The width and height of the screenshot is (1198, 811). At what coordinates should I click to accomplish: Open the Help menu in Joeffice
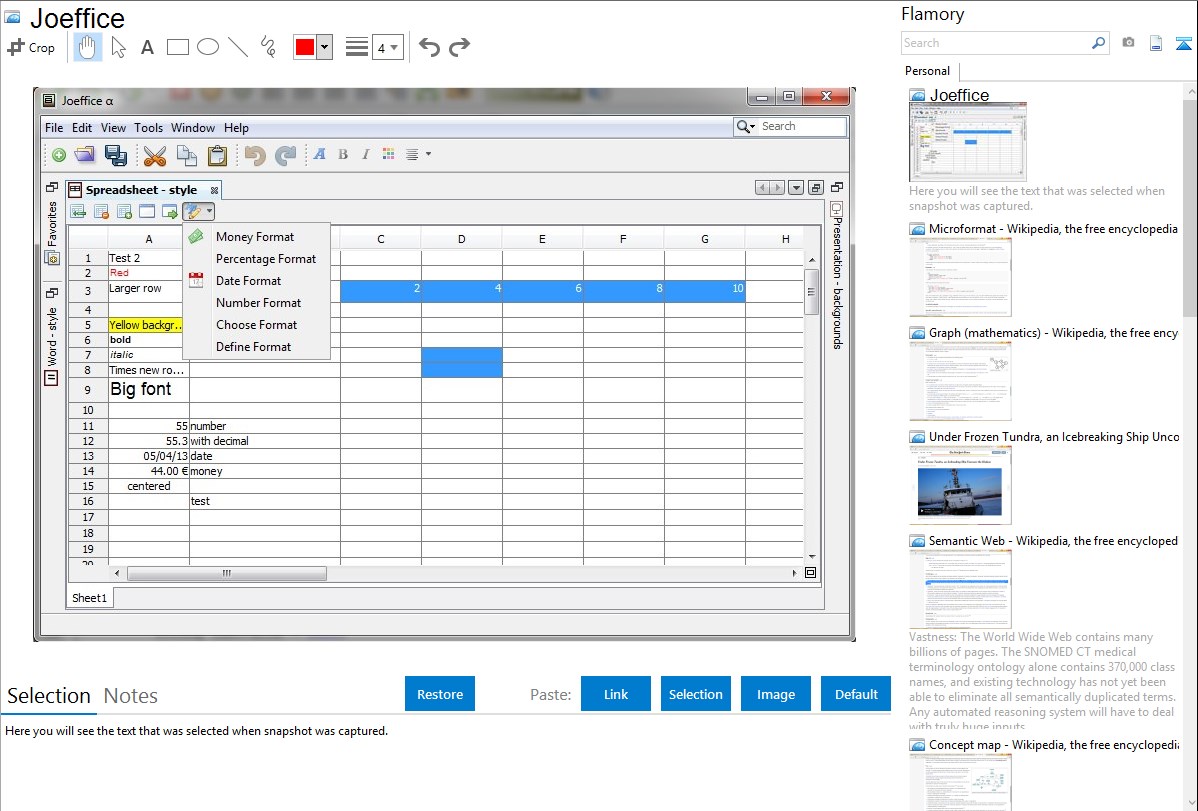(236, 128)
